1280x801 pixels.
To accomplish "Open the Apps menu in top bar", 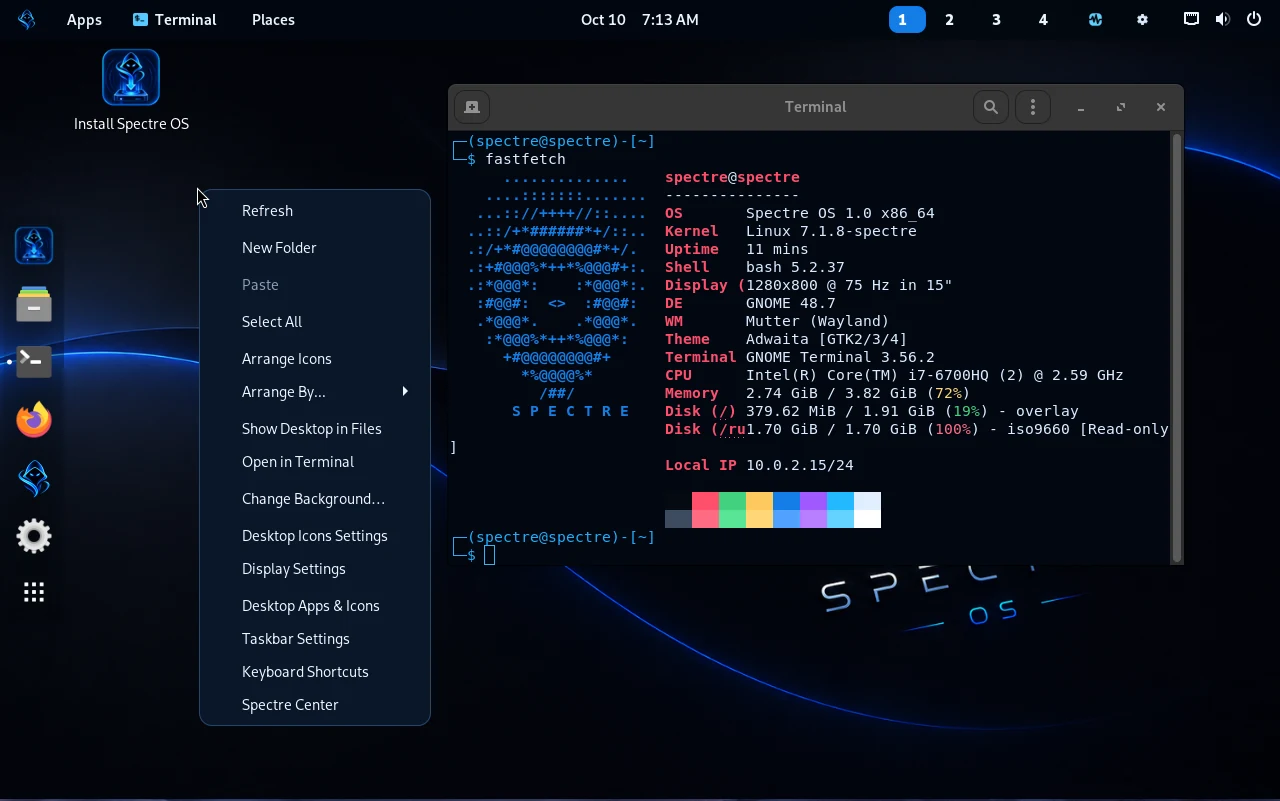I will [84, 19].
